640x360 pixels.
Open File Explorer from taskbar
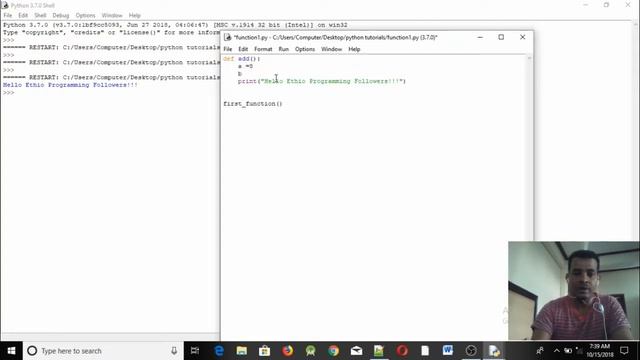tap(242, 351)
